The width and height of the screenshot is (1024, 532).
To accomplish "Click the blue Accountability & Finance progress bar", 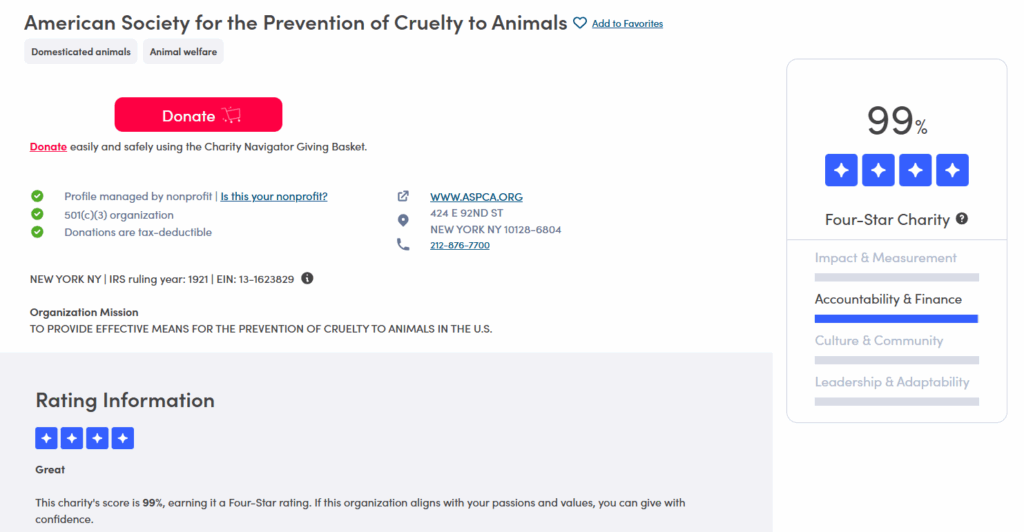I will click(x=896, y=318).
